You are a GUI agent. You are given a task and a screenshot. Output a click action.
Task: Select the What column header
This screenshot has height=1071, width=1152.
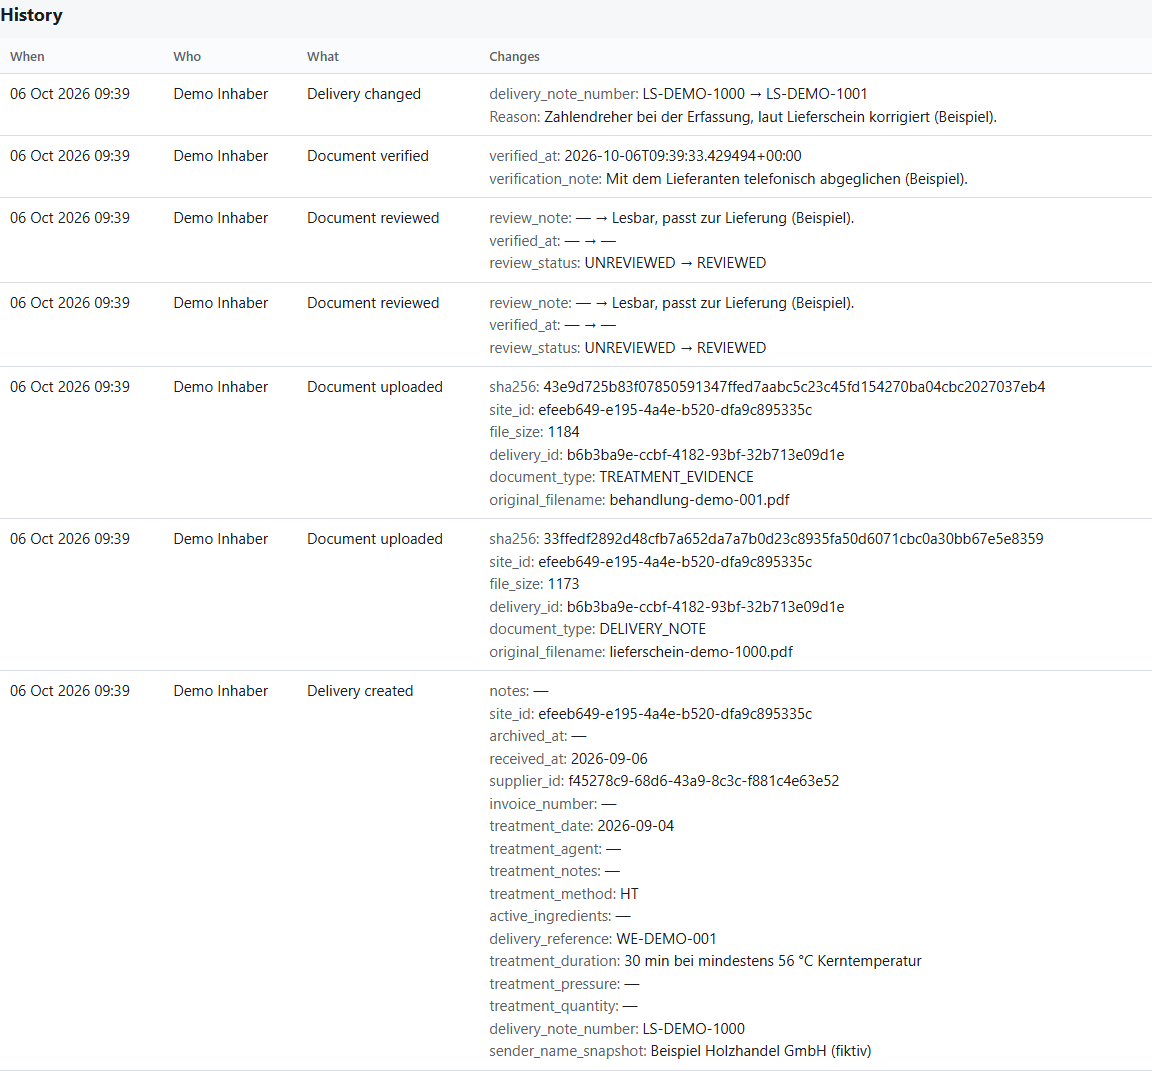coord(323,57)
